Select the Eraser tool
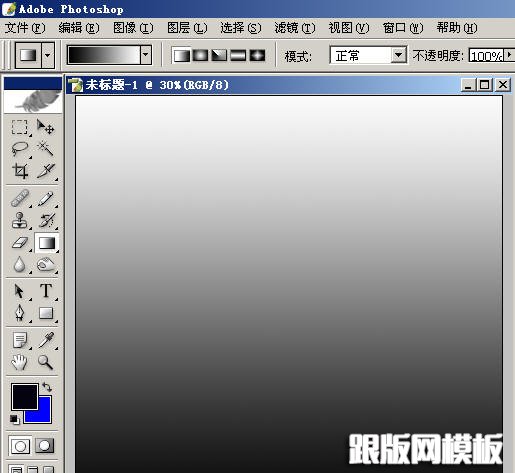 click(19, 243)
